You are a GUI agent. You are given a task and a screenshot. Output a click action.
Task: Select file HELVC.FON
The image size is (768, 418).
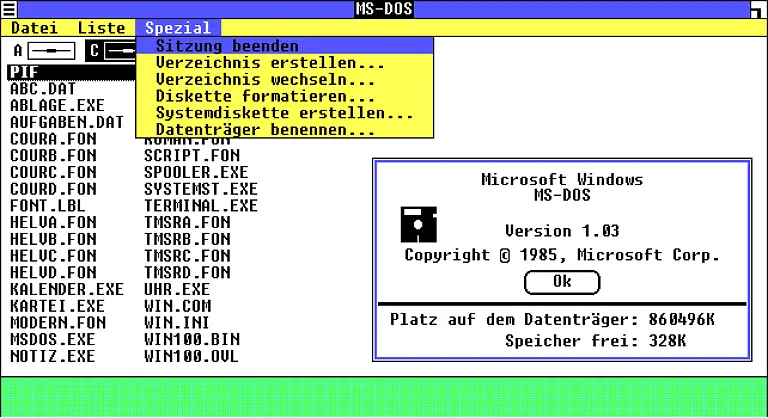pos(53,256)
